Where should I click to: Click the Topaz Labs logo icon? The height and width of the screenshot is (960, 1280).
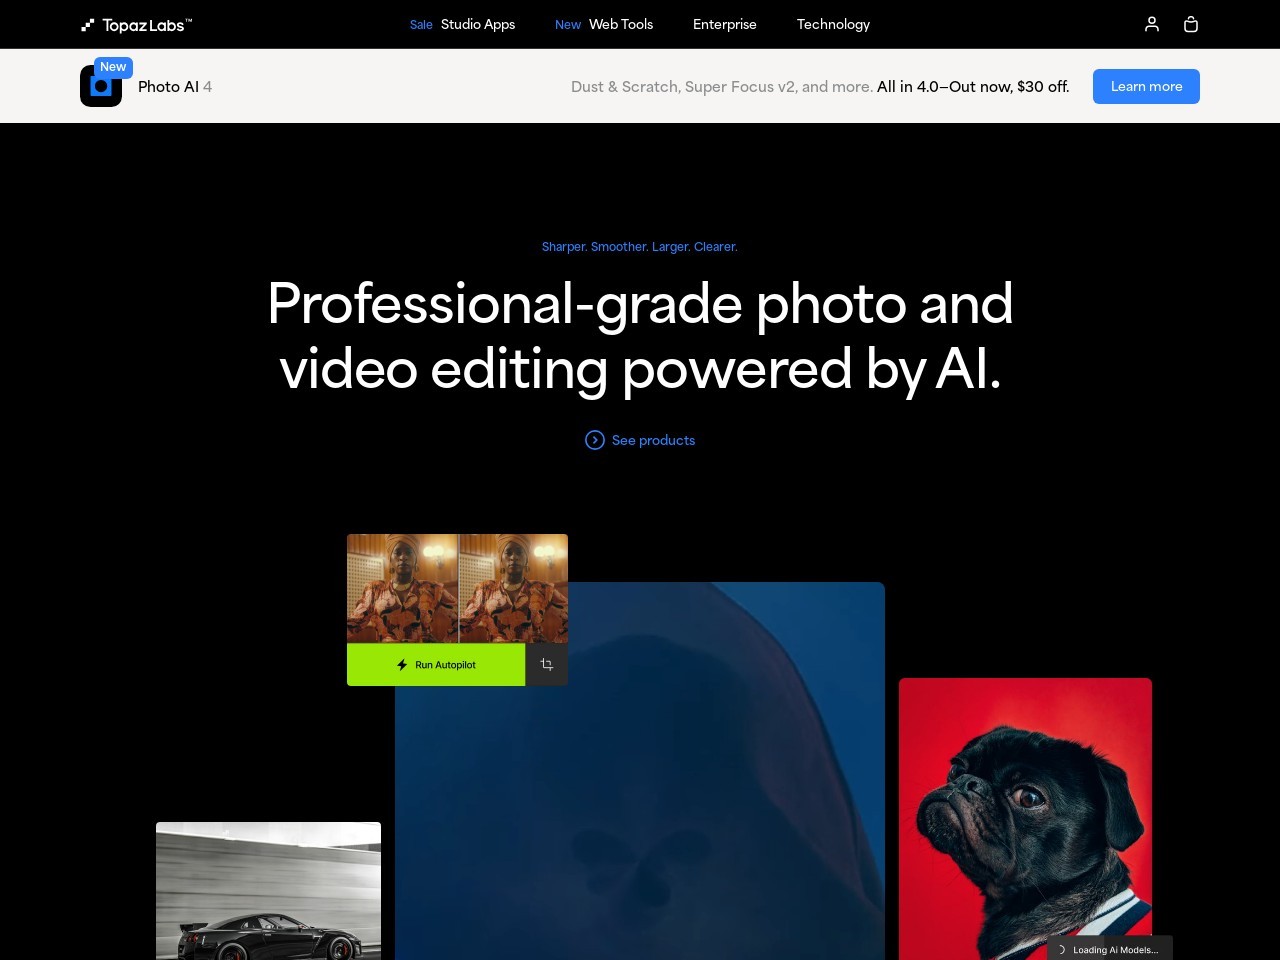87,25
